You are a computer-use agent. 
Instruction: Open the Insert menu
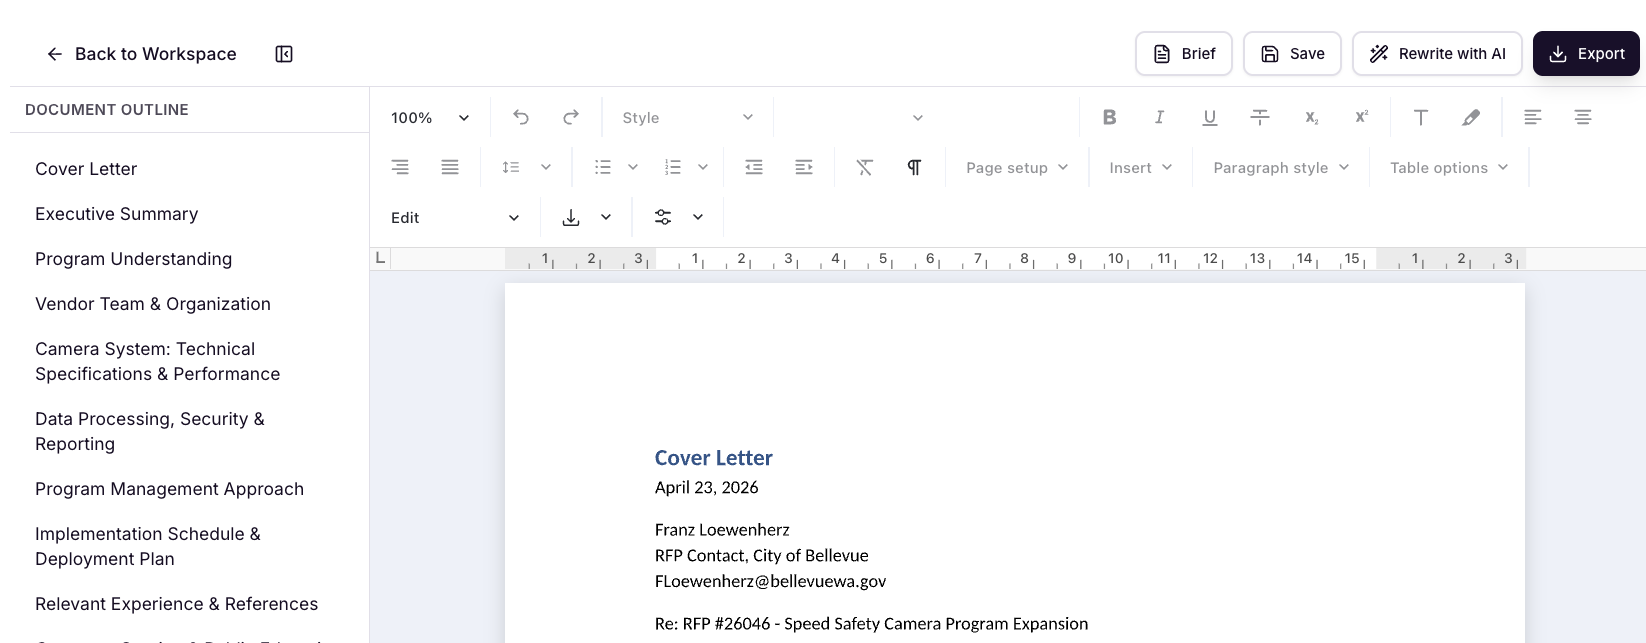[x=1140, y=167]
